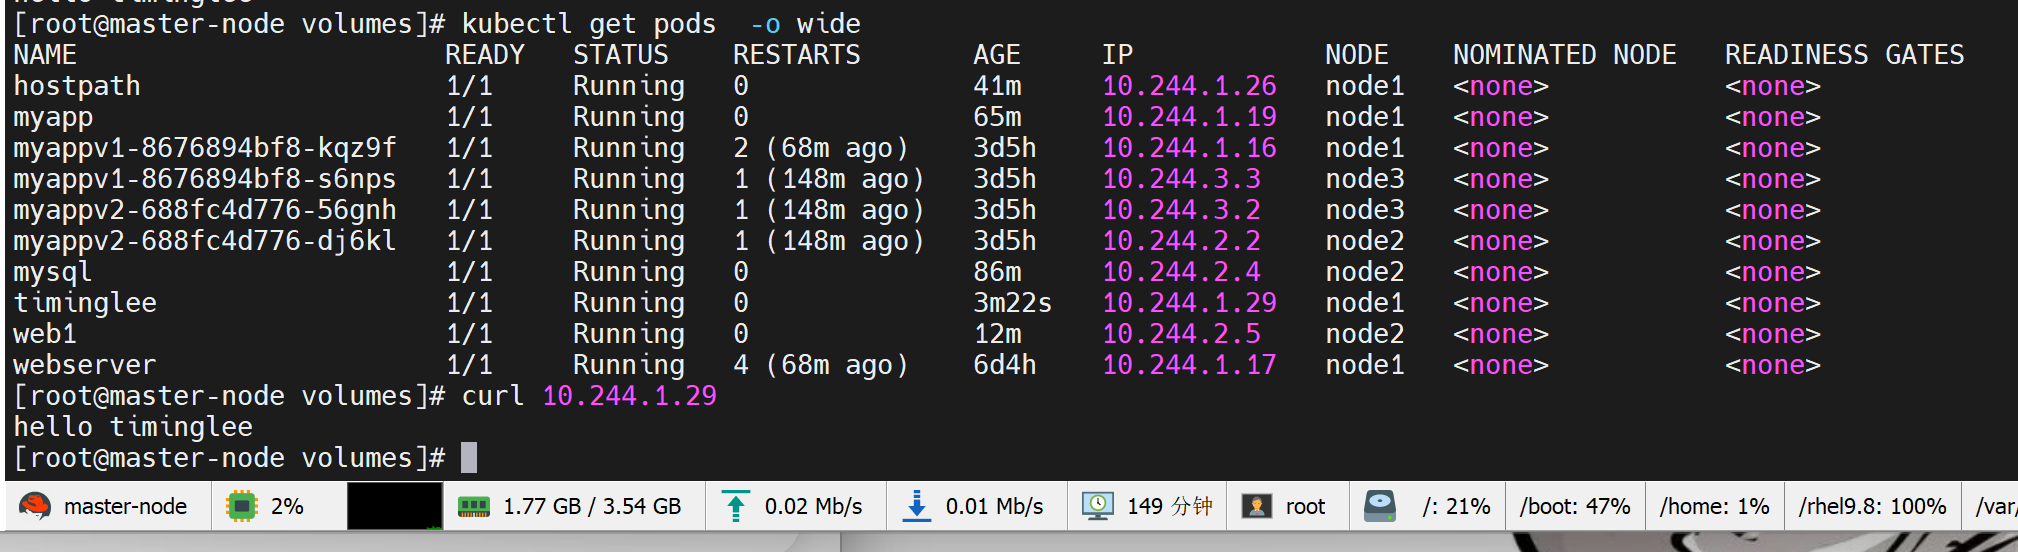Click the myapp pod name
The image size is (2018, 552).
53,117
